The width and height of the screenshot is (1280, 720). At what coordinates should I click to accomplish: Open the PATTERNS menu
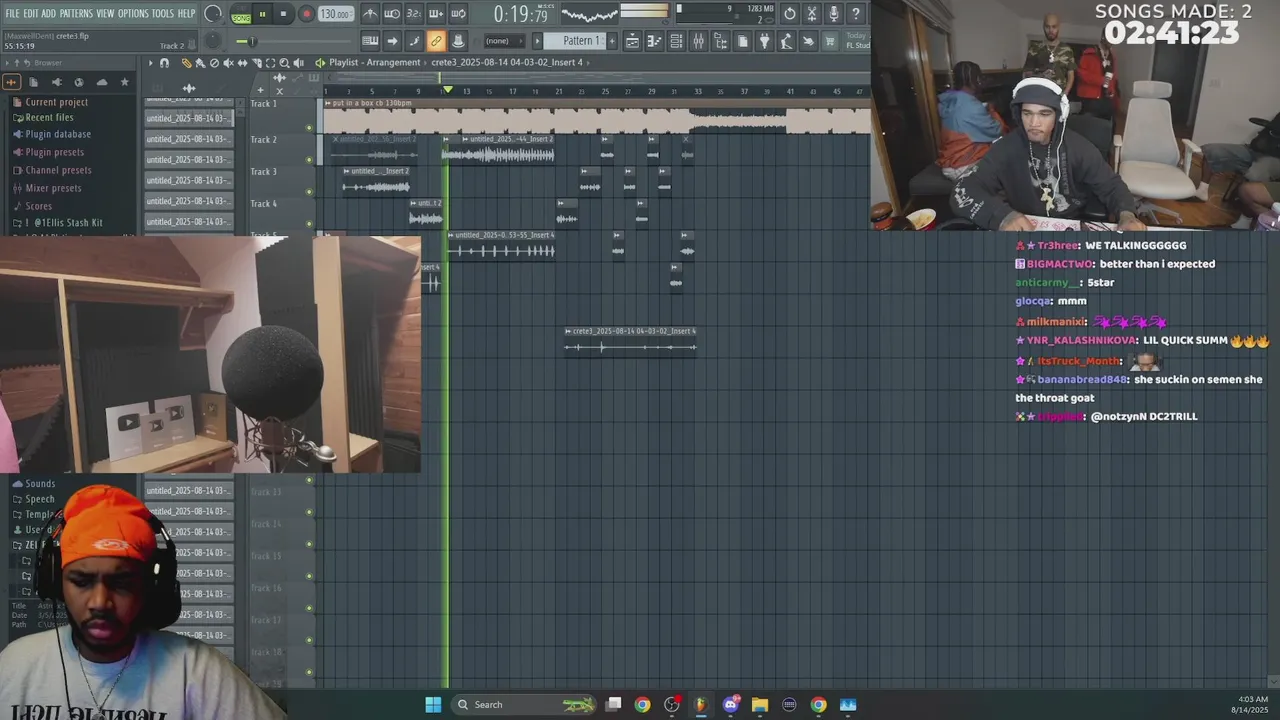point(76,13)
